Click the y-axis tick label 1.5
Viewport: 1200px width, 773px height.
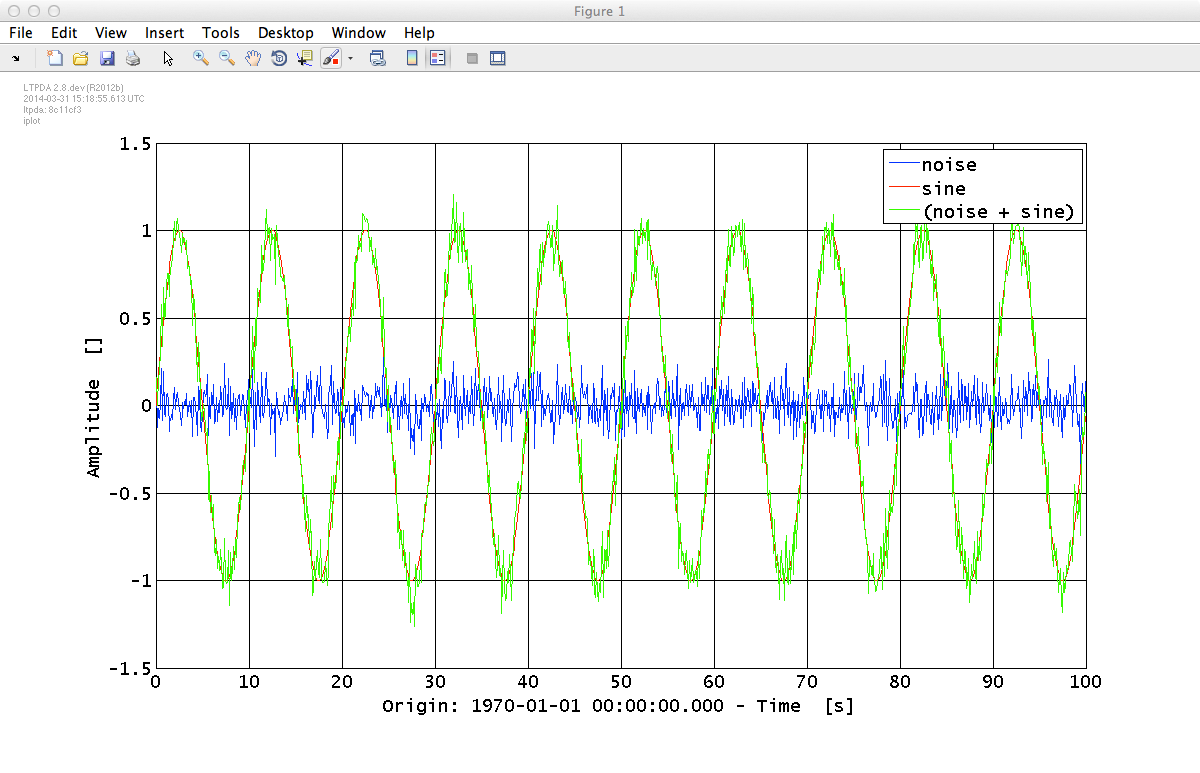(x=133, y=144)
